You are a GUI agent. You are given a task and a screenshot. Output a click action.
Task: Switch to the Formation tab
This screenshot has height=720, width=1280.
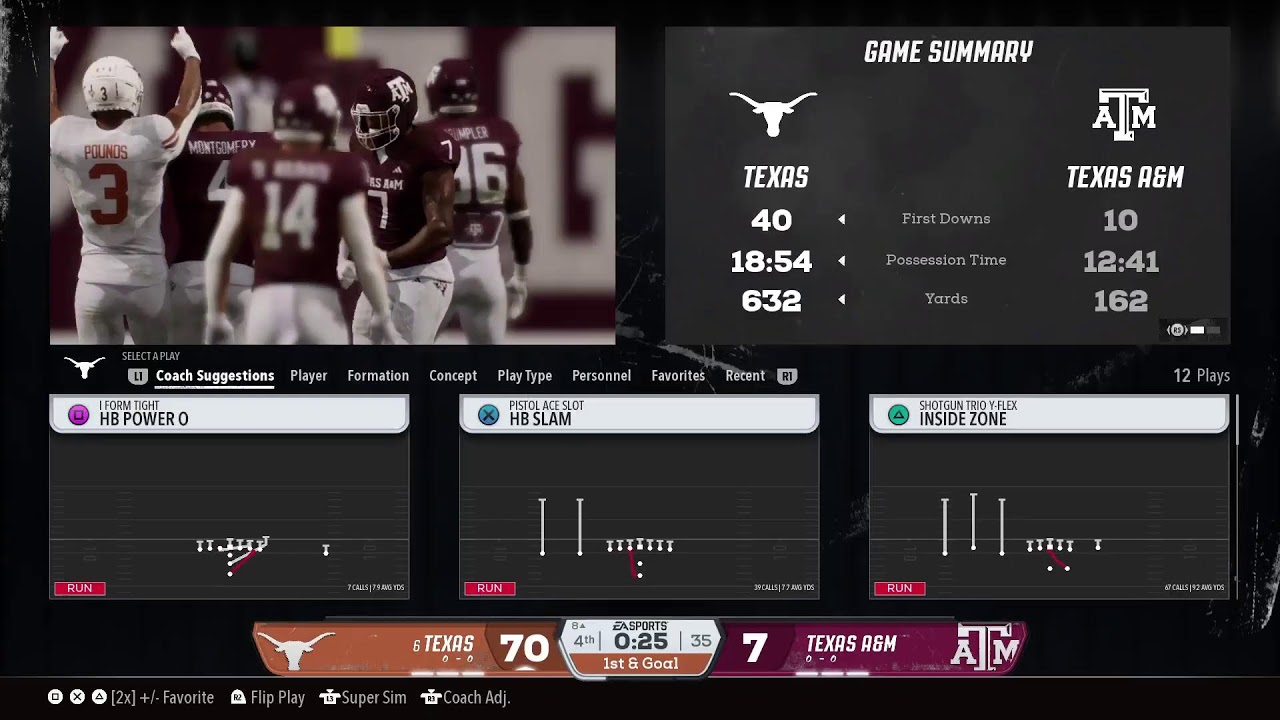click(x=378, y=376)
